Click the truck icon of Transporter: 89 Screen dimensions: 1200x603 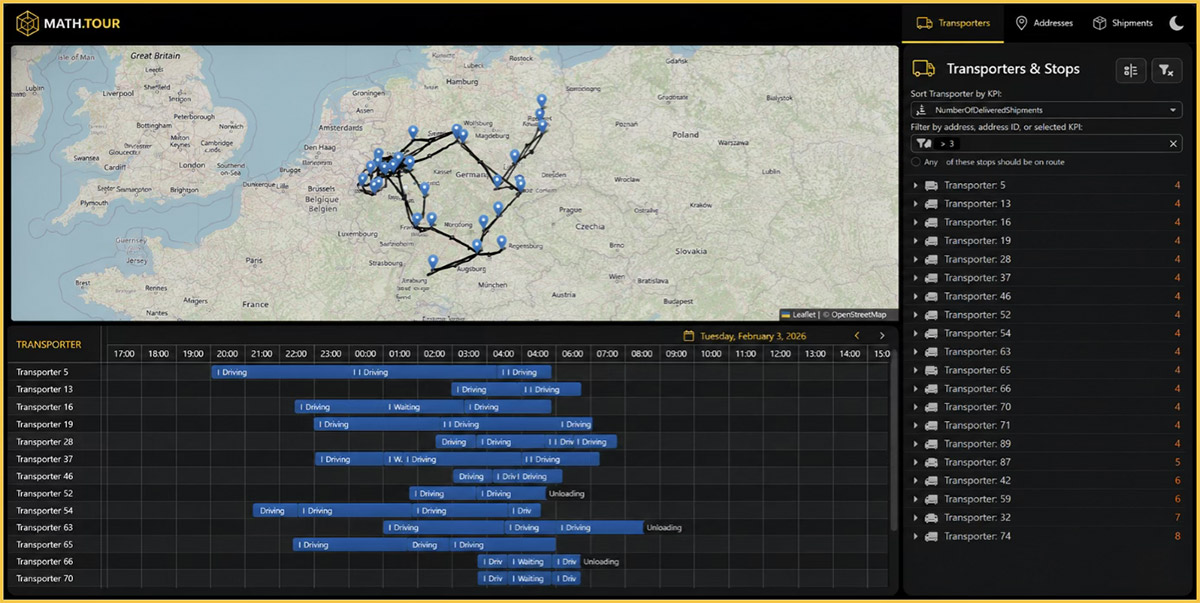point(931,444)
